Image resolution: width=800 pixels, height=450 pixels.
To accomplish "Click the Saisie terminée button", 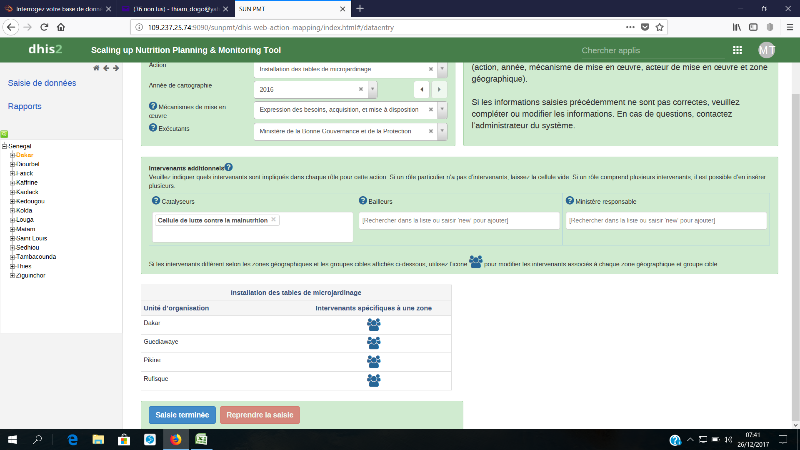I will pos(181,414).
